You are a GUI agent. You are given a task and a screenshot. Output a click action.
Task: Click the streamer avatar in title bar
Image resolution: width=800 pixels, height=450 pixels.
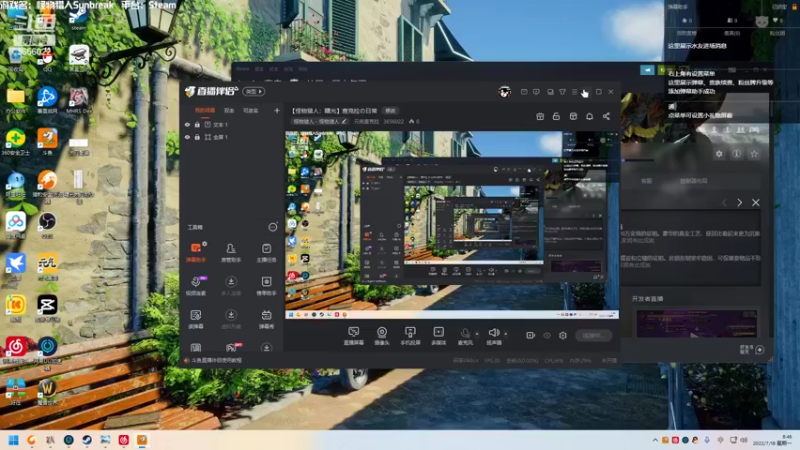coord(505,92)
